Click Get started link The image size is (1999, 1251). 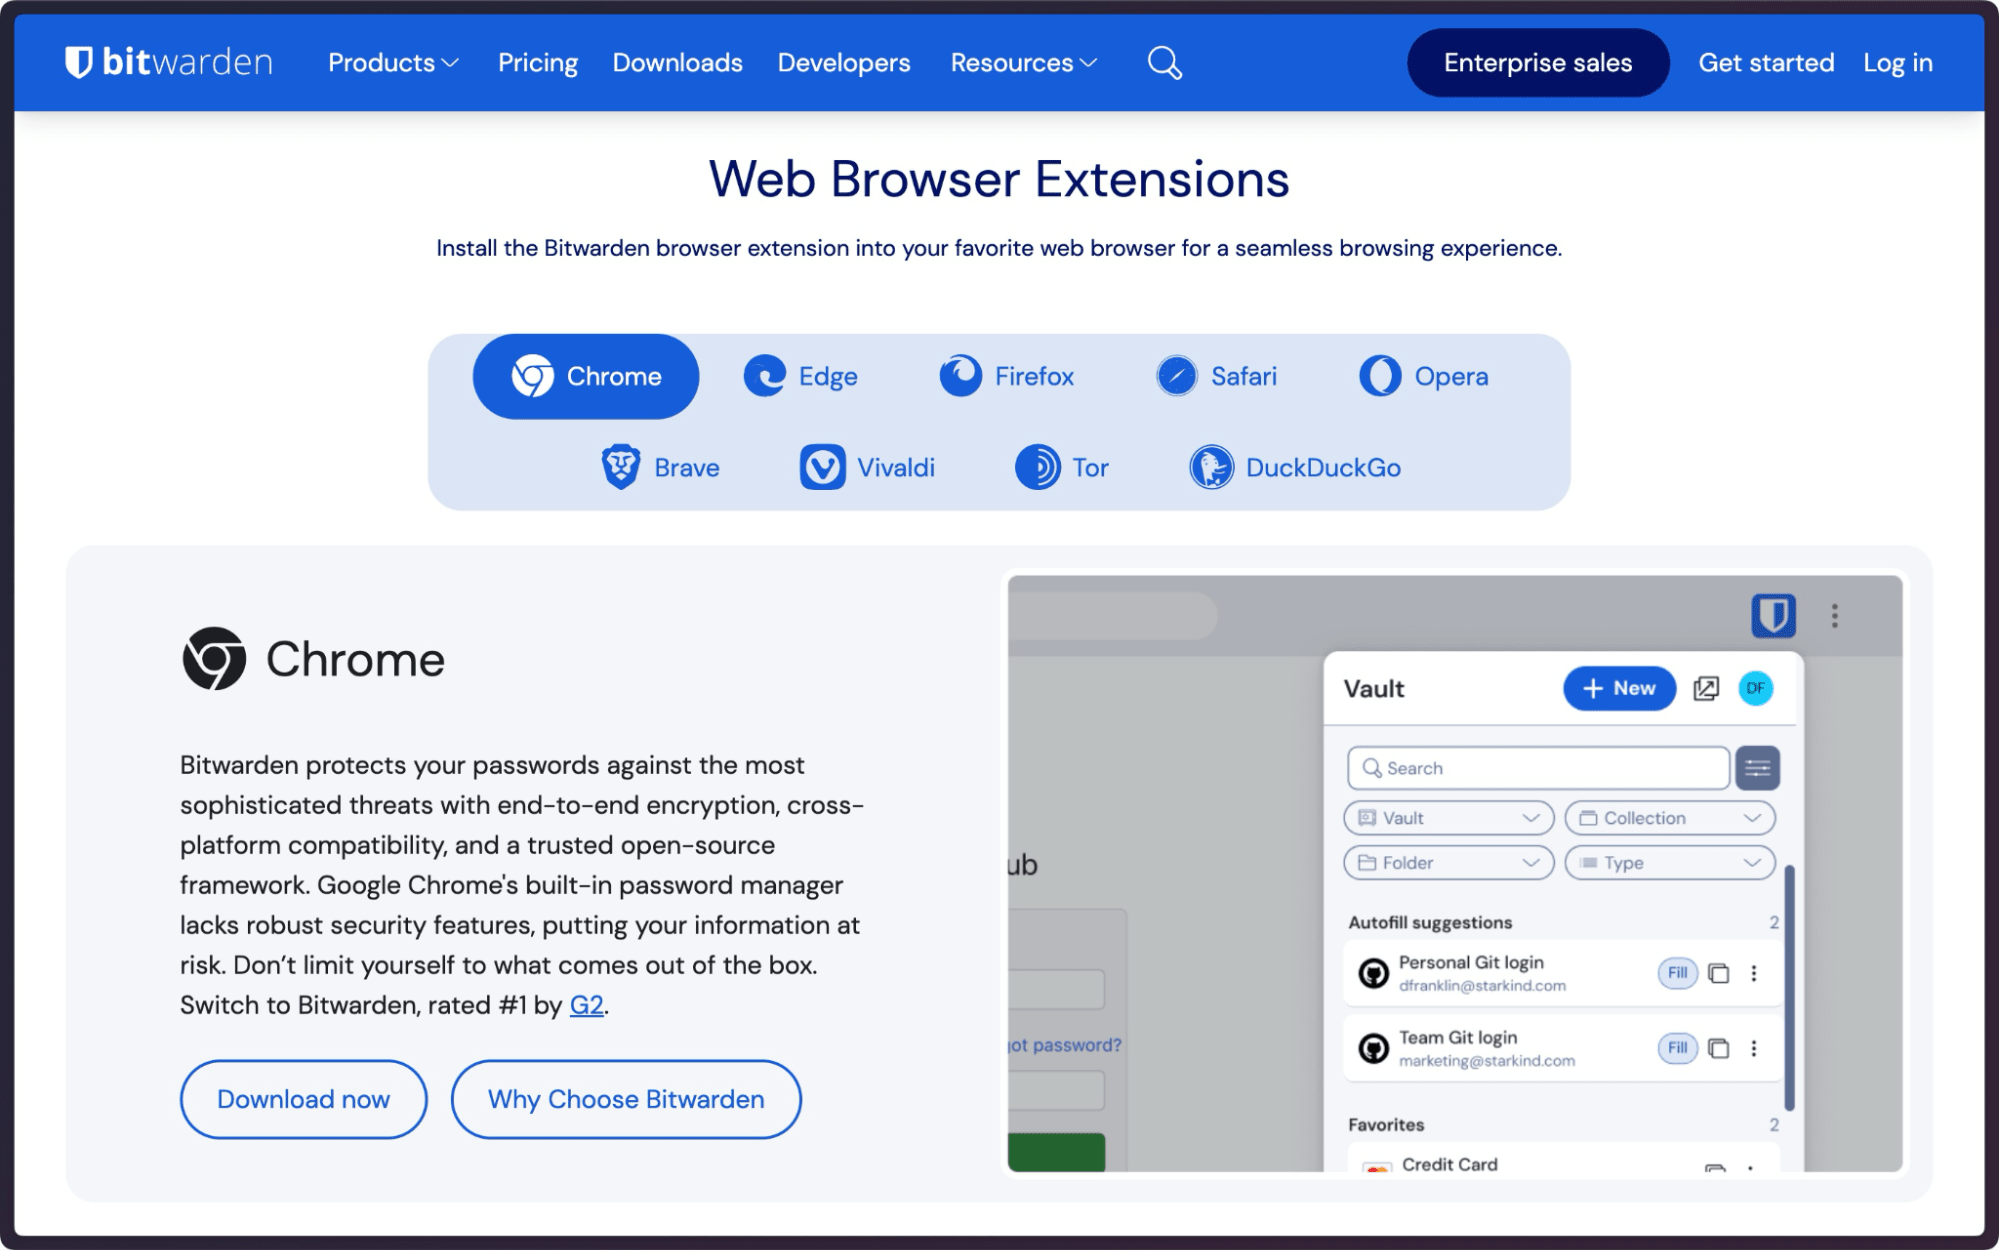tap(1766, 63)
